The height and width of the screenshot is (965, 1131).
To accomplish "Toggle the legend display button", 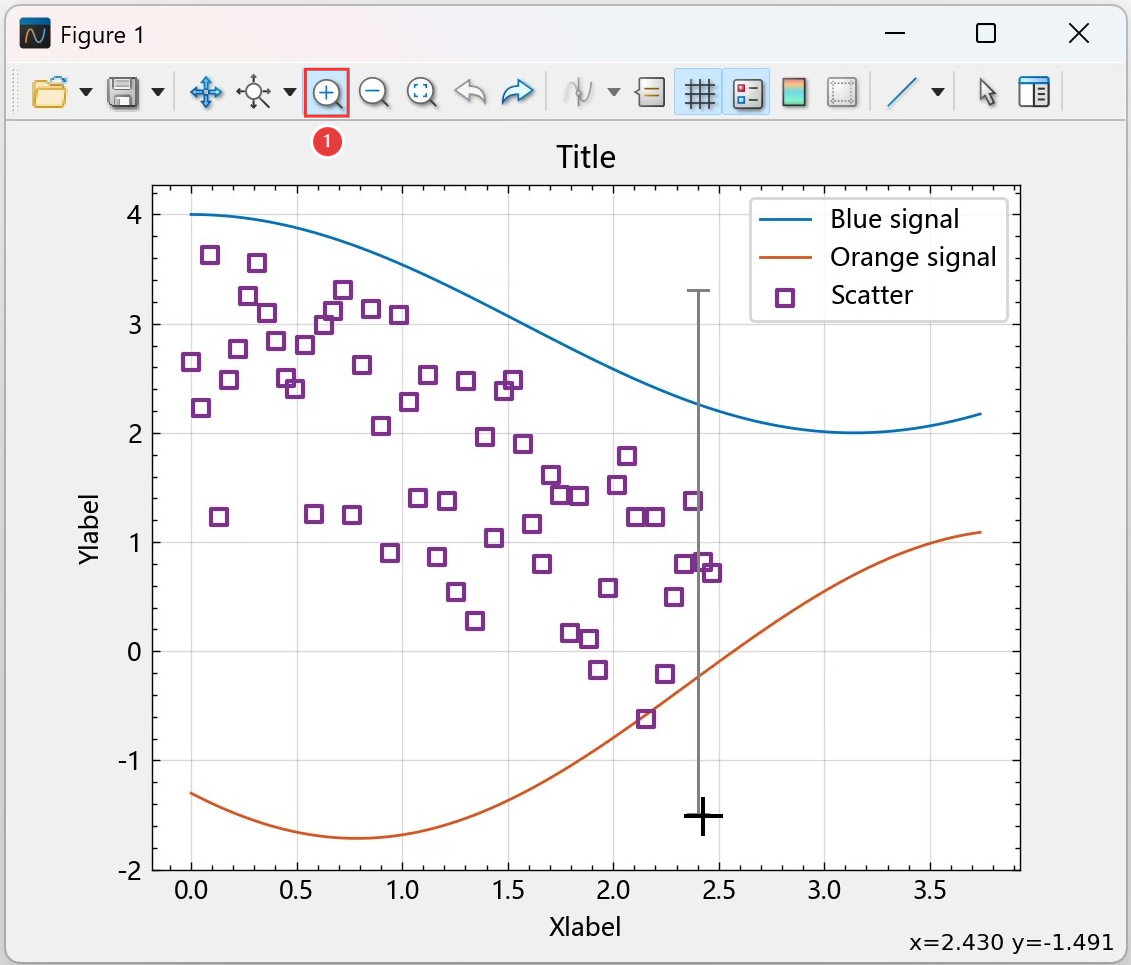I will tap(746, 93).
